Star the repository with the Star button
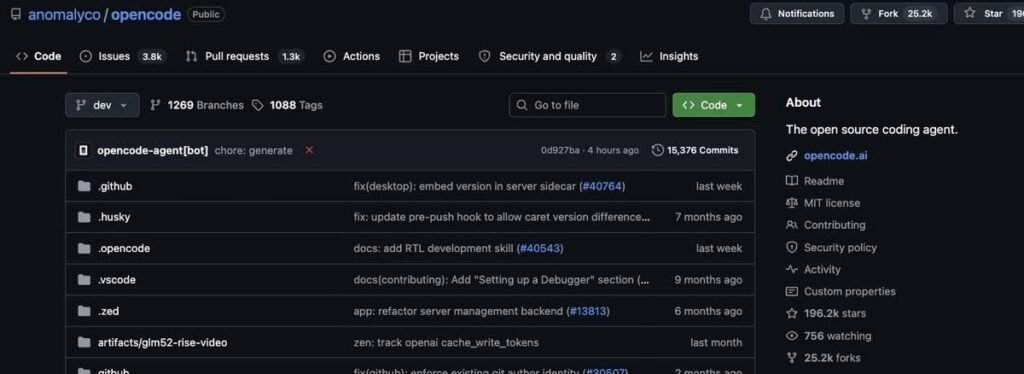Viewport: 1024px width, 374px height. click(x=989, y=14)
